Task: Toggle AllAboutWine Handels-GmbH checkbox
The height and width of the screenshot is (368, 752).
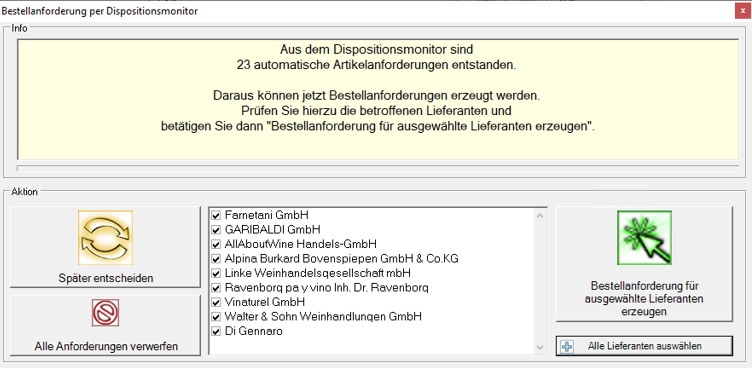Action: (216, 244)
